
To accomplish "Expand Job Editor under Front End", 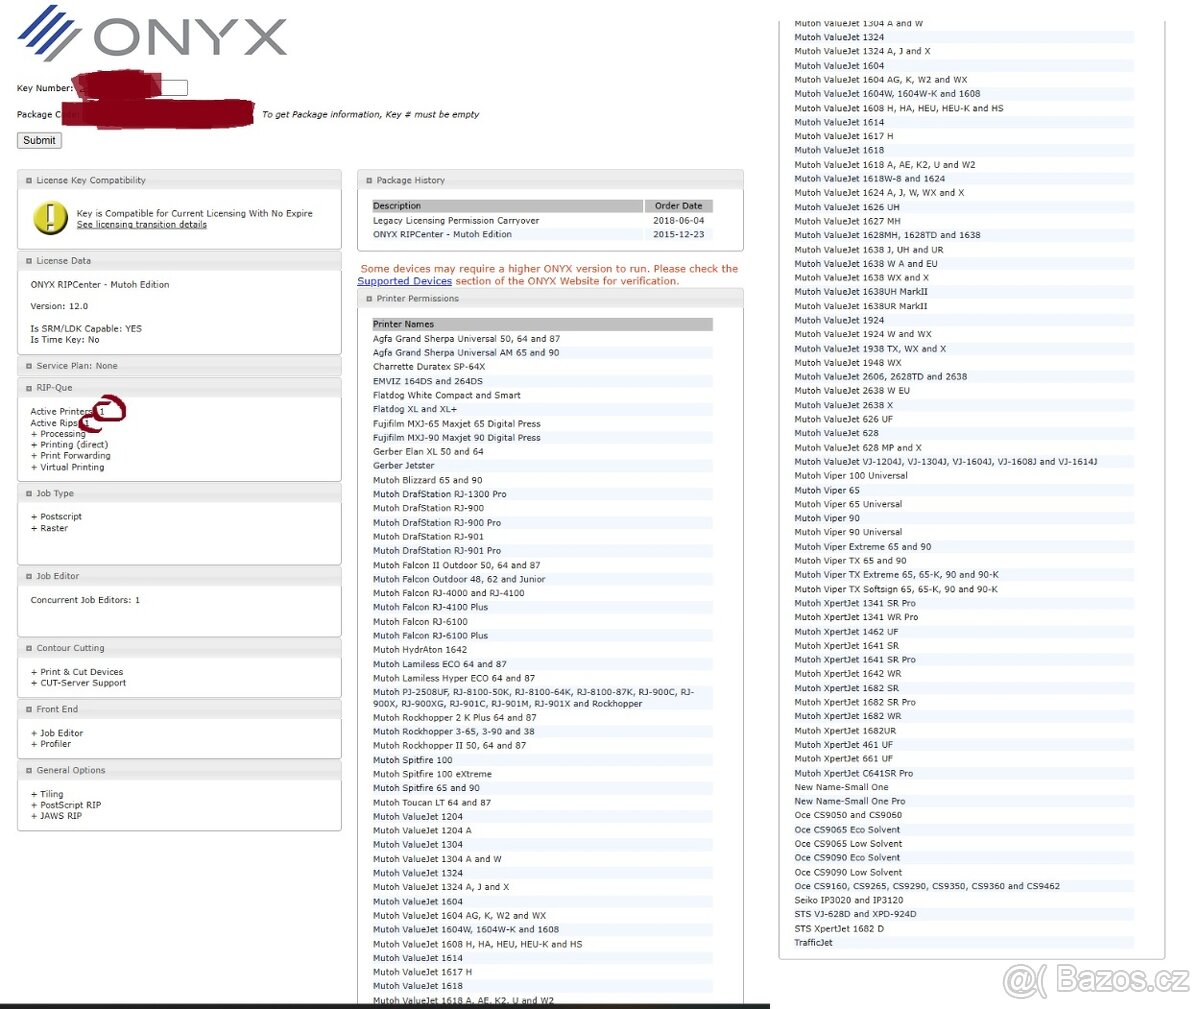I will tap(57, 733).
